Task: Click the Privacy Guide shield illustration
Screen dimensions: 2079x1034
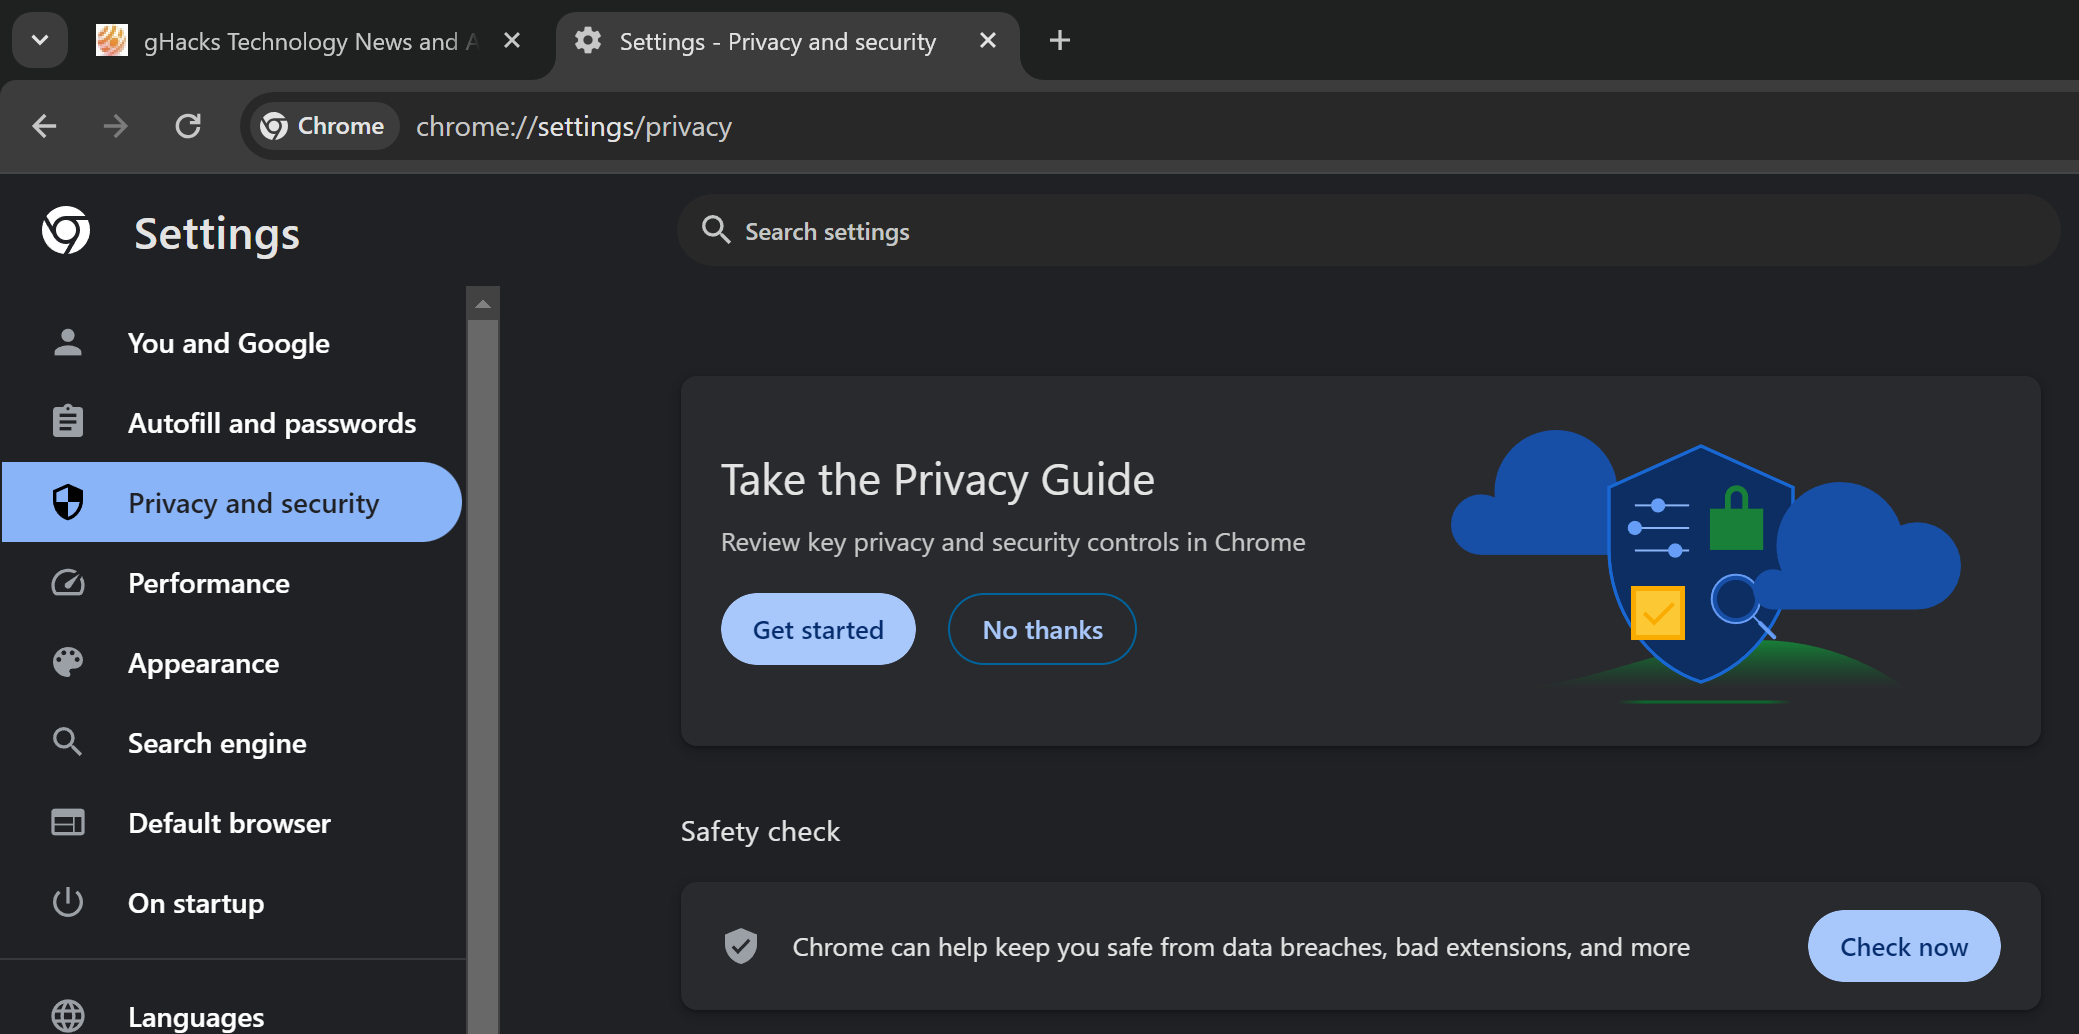Action: coord(1700,565)
